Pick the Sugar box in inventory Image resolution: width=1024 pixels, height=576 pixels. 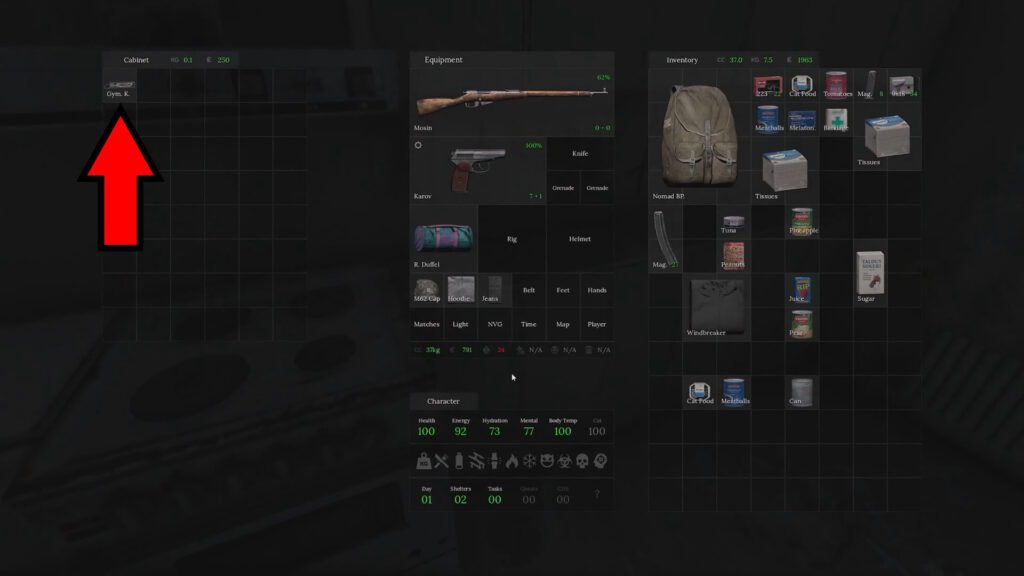coord(870,273)
